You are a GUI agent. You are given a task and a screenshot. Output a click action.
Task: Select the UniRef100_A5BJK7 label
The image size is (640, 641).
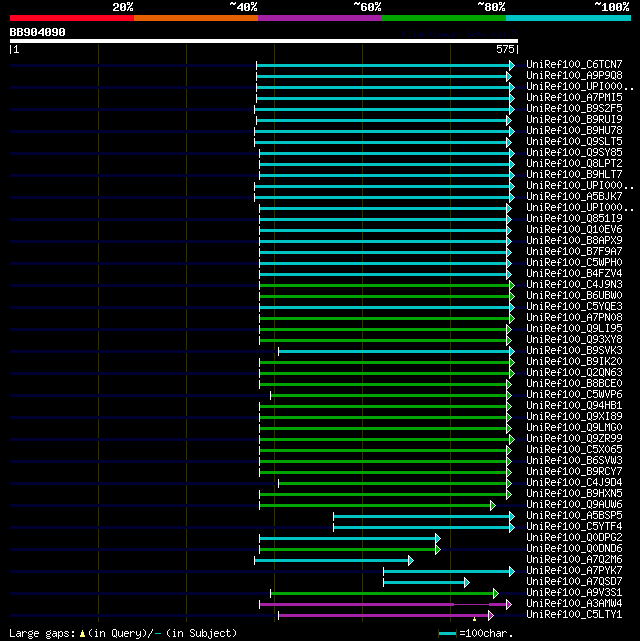click(x=574, y=197)
